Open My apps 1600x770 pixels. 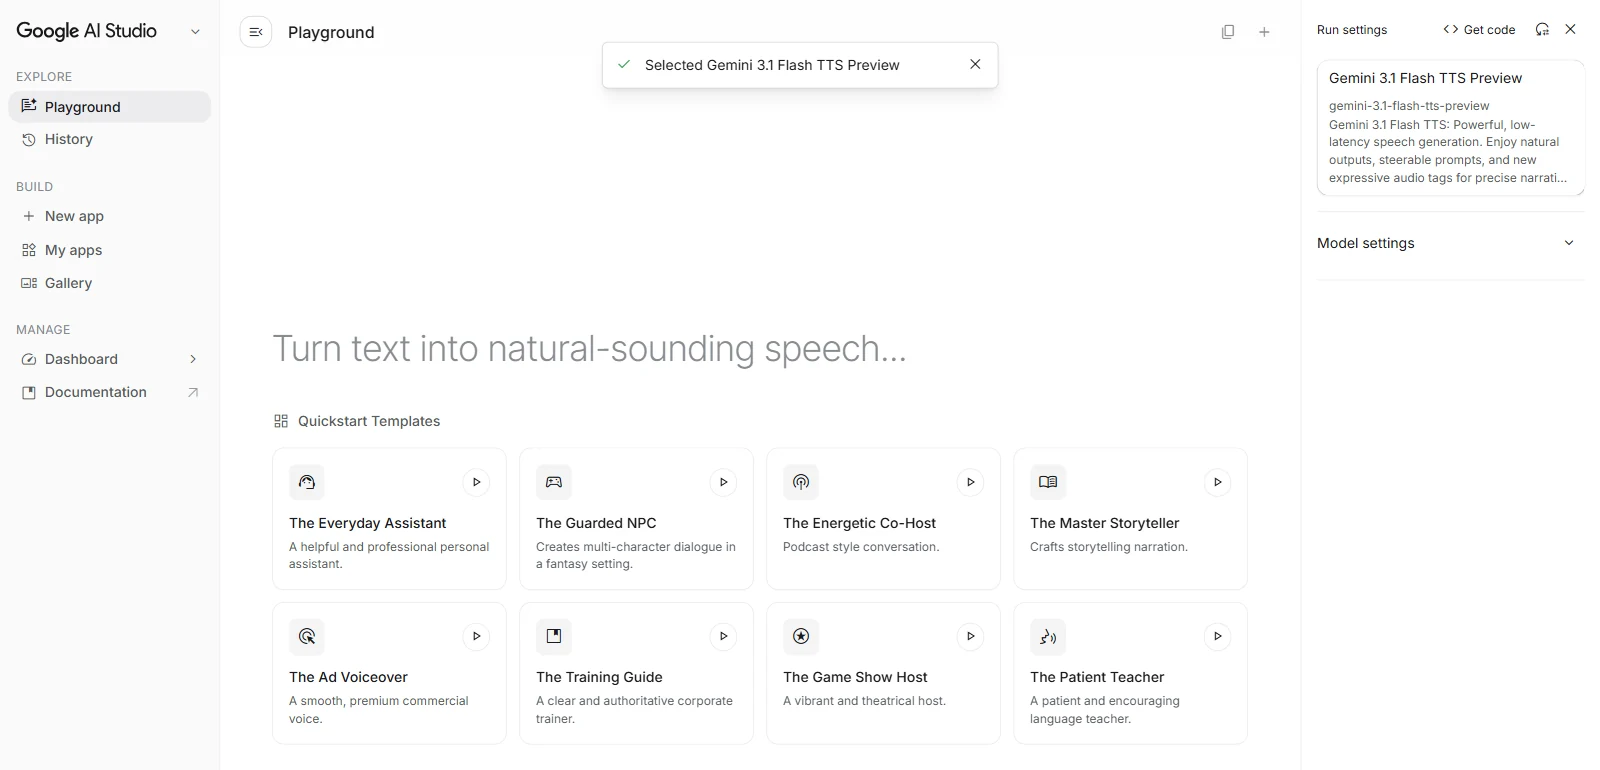[x=110, y=250]
